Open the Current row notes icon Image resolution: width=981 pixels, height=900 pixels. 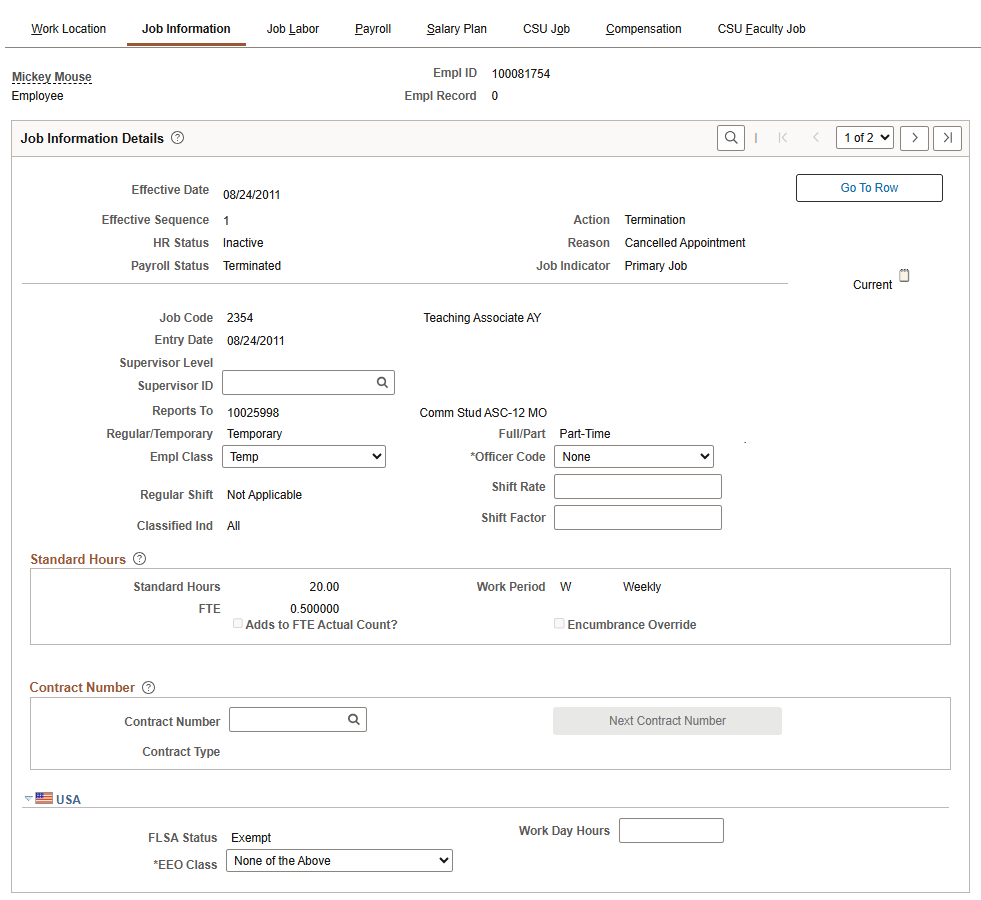click(904, 276)
